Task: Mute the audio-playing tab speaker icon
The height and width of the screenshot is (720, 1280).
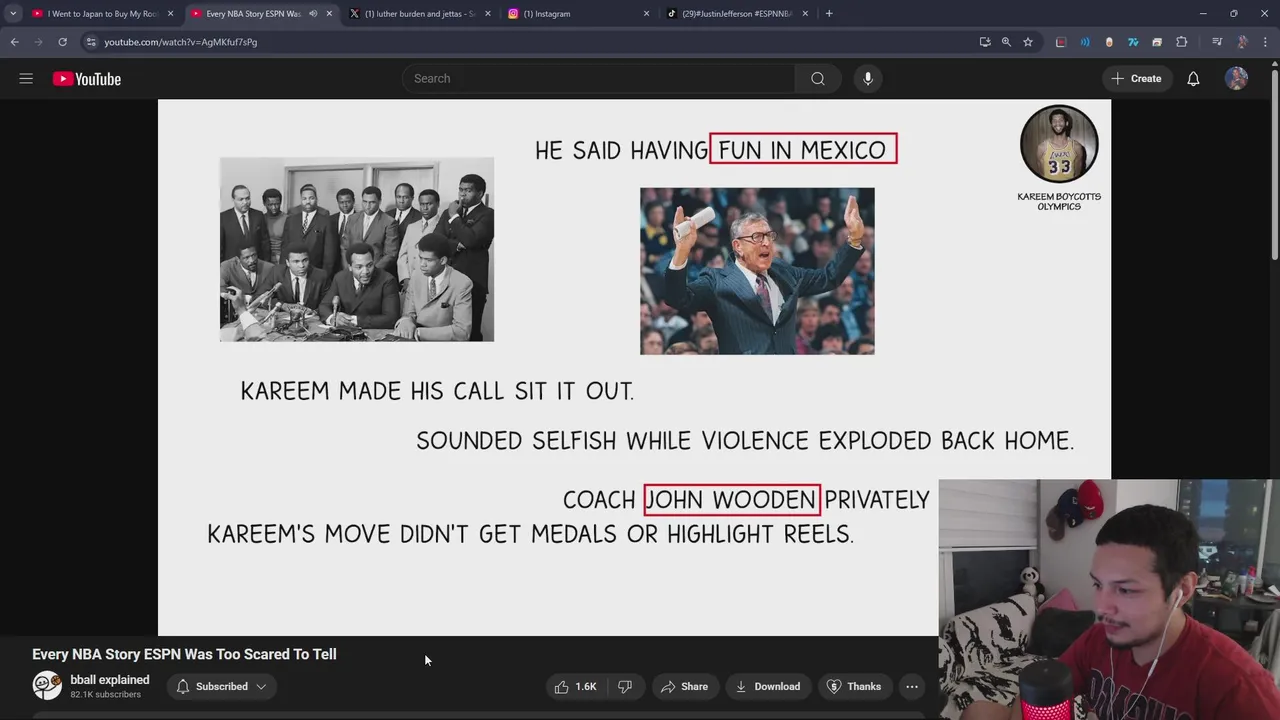Action: click(x=313, y=14)
